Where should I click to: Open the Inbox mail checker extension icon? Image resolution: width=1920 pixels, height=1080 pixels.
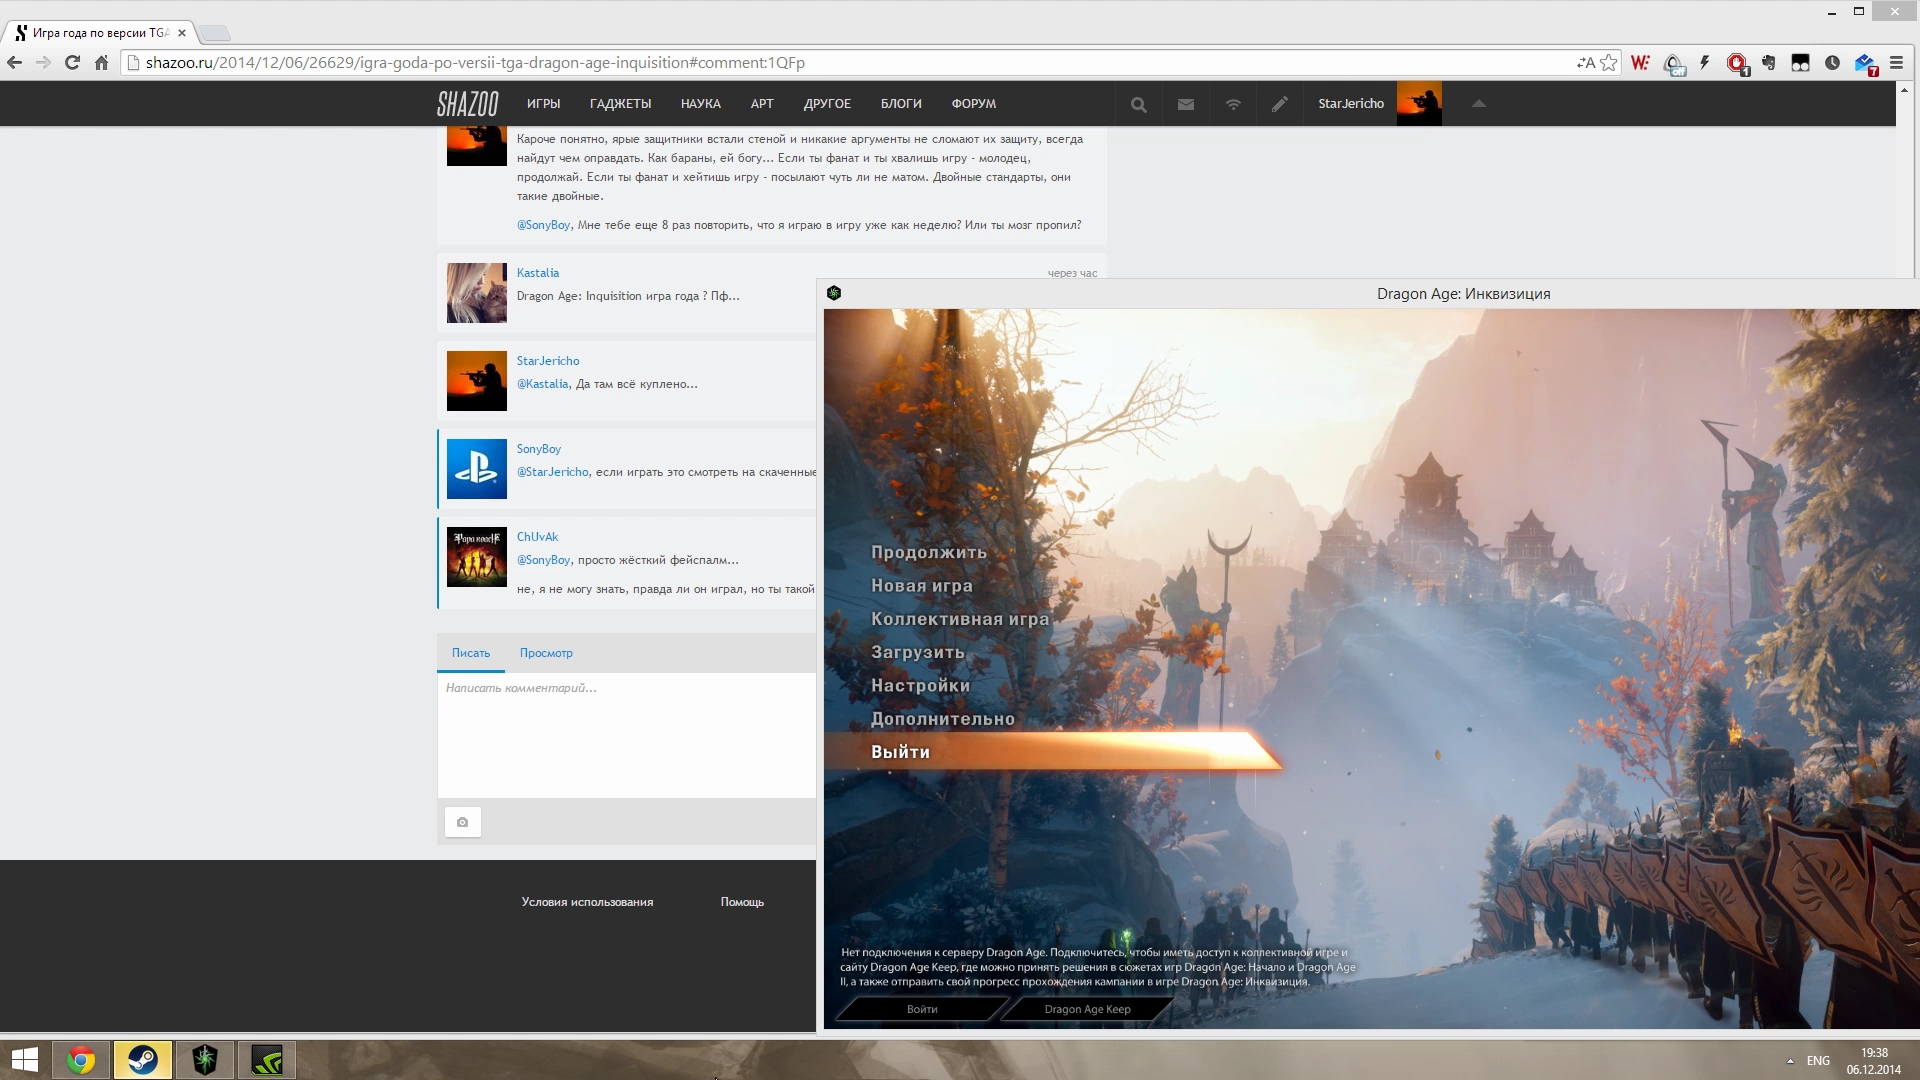point(1866,63)
